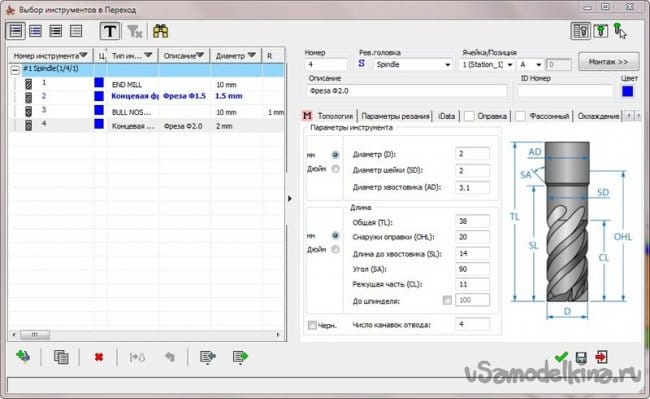
Task: Click the Число канавок отвода field
Action: tap(472, 324)
